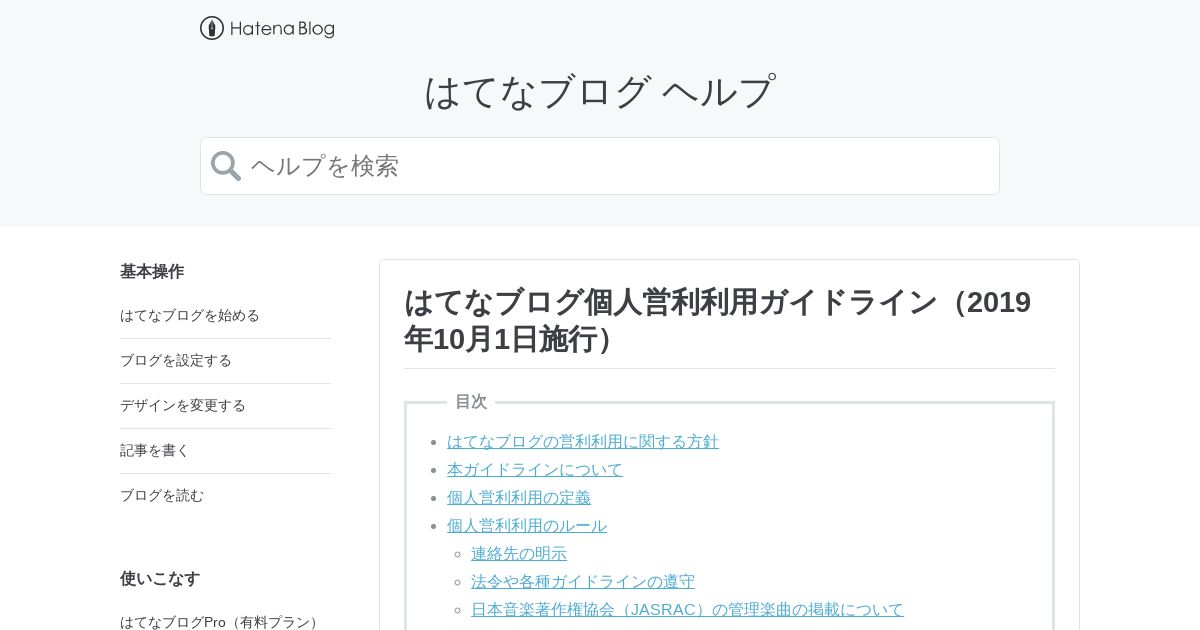Viewport: 1200px width, 630px height.
Task: Open はてなブログを始める in sidebar
Action: [x=190, y=315]
